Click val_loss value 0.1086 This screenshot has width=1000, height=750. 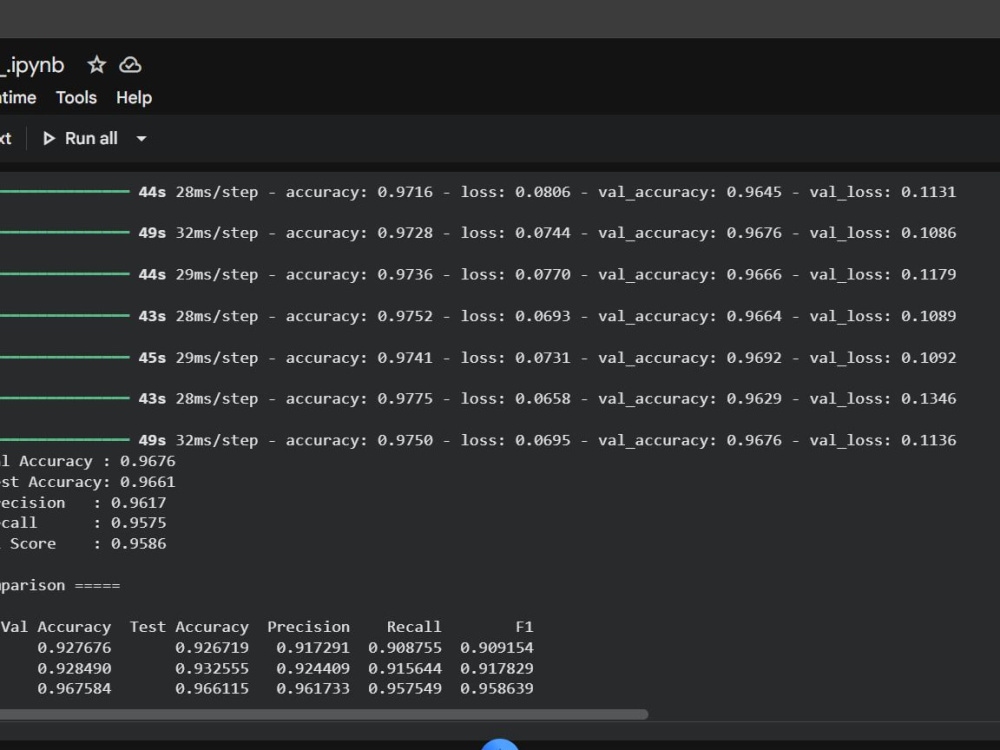[928, 233]
